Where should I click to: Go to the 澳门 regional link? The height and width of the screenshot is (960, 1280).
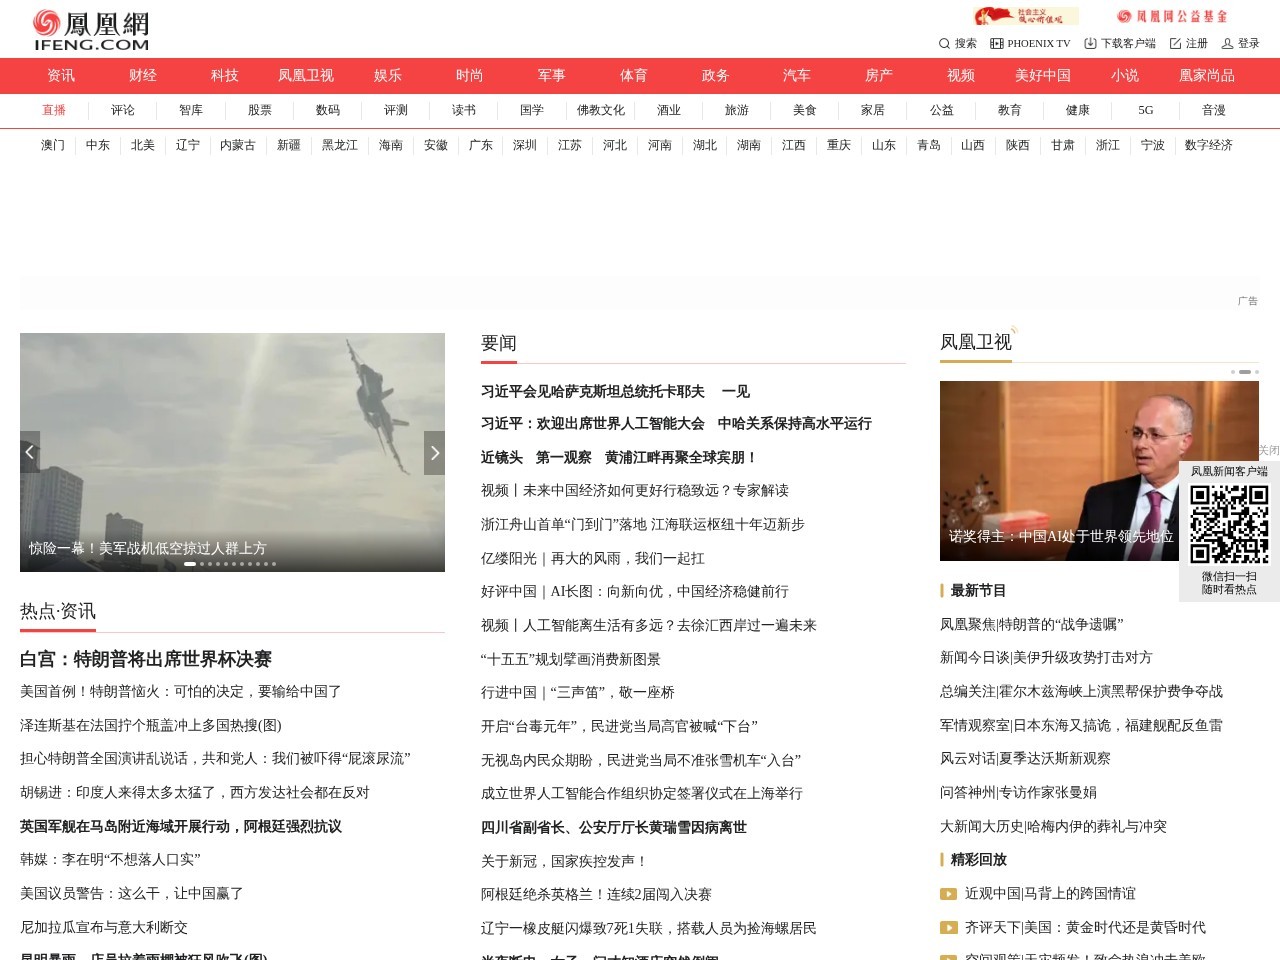pos(53,145)
